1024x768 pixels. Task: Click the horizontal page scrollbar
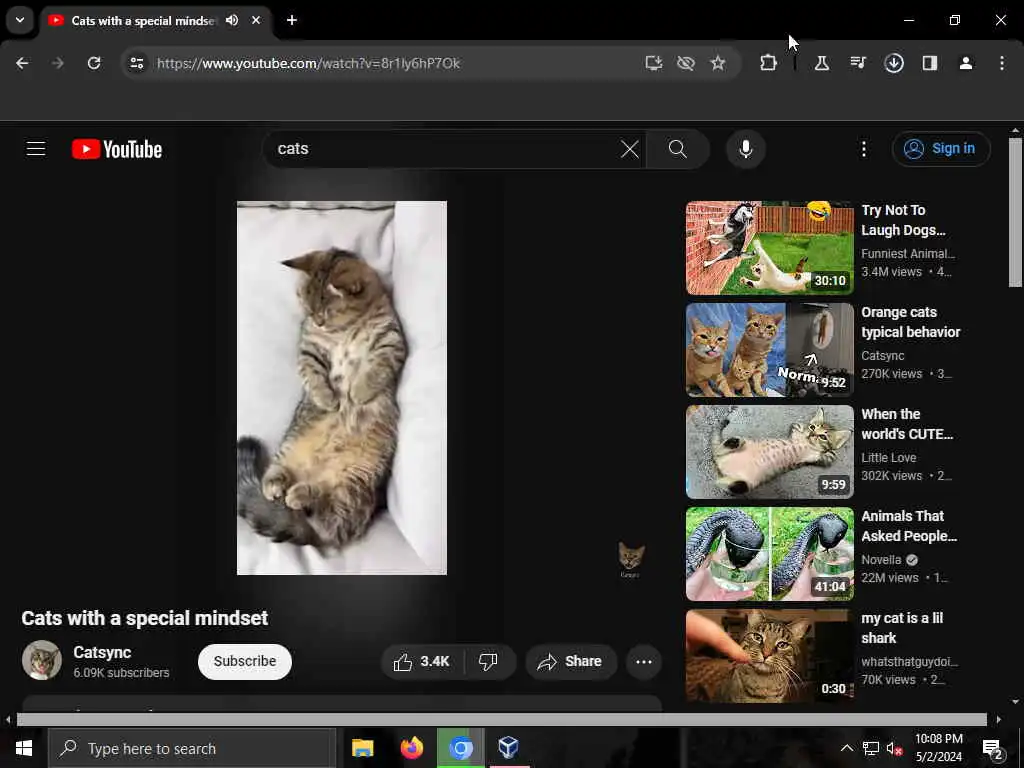tap(502, 719)
